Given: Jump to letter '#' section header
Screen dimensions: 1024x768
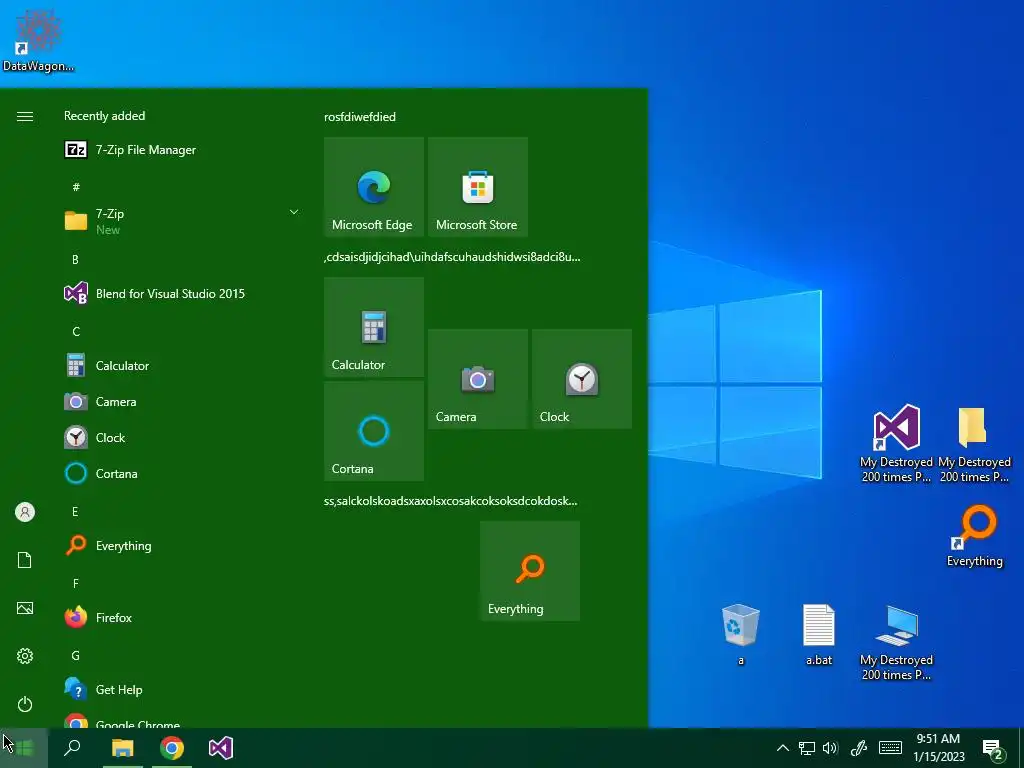Looking at the screenshot, I should (76, 187).
